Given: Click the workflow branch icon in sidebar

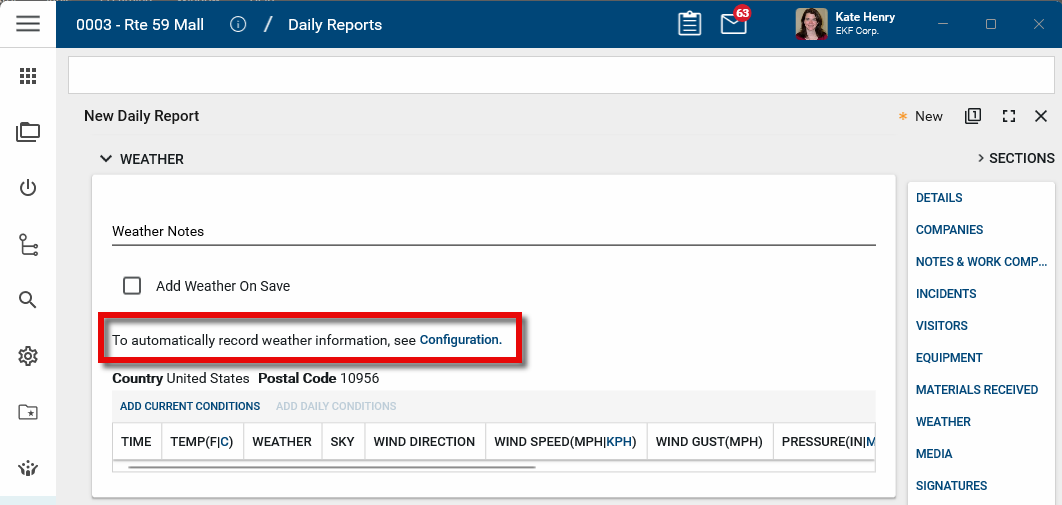Looking at the screenshot, I should click(28, 244).
